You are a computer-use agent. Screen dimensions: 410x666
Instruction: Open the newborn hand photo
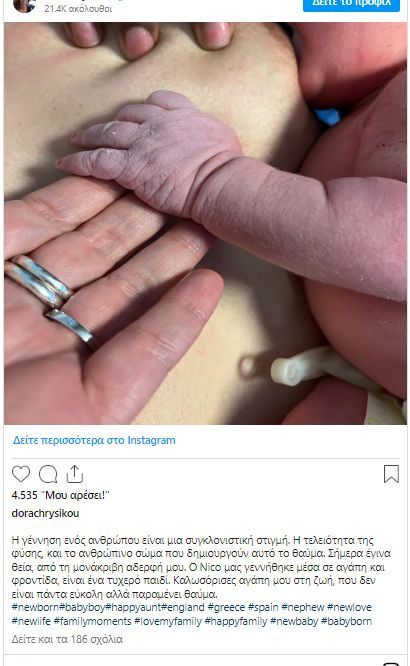(205, 223)
